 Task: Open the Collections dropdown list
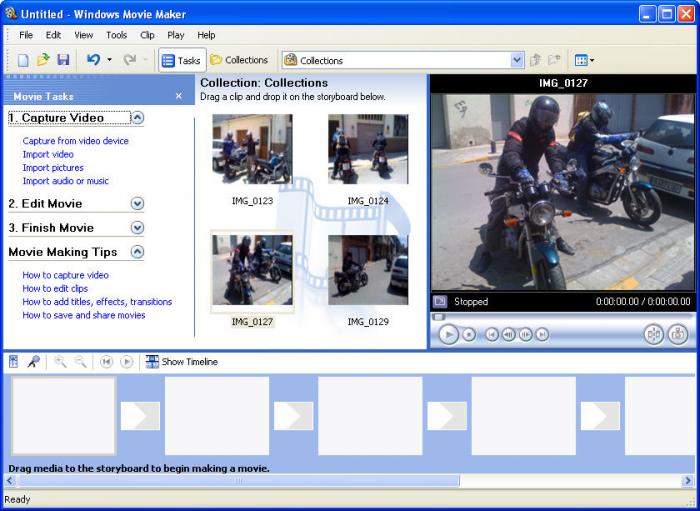[x=517, y=60]
